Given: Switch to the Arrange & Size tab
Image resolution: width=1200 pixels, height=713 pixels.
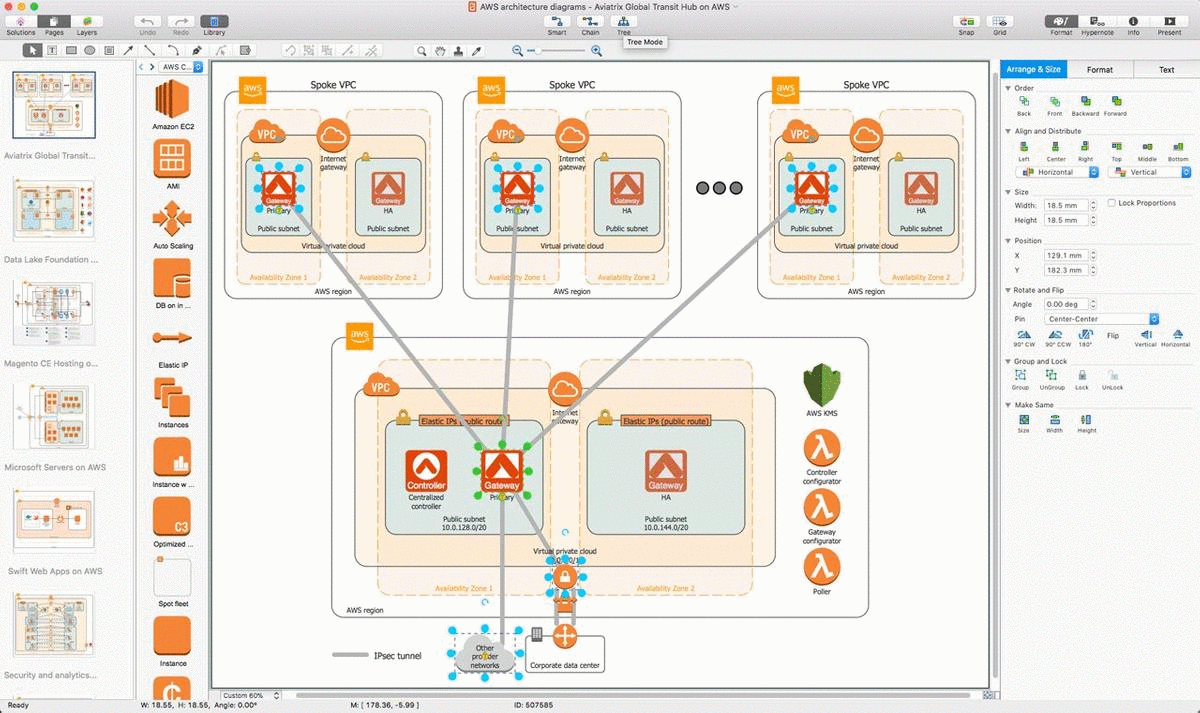Looking at the screenshot, I should [1034, 69].
